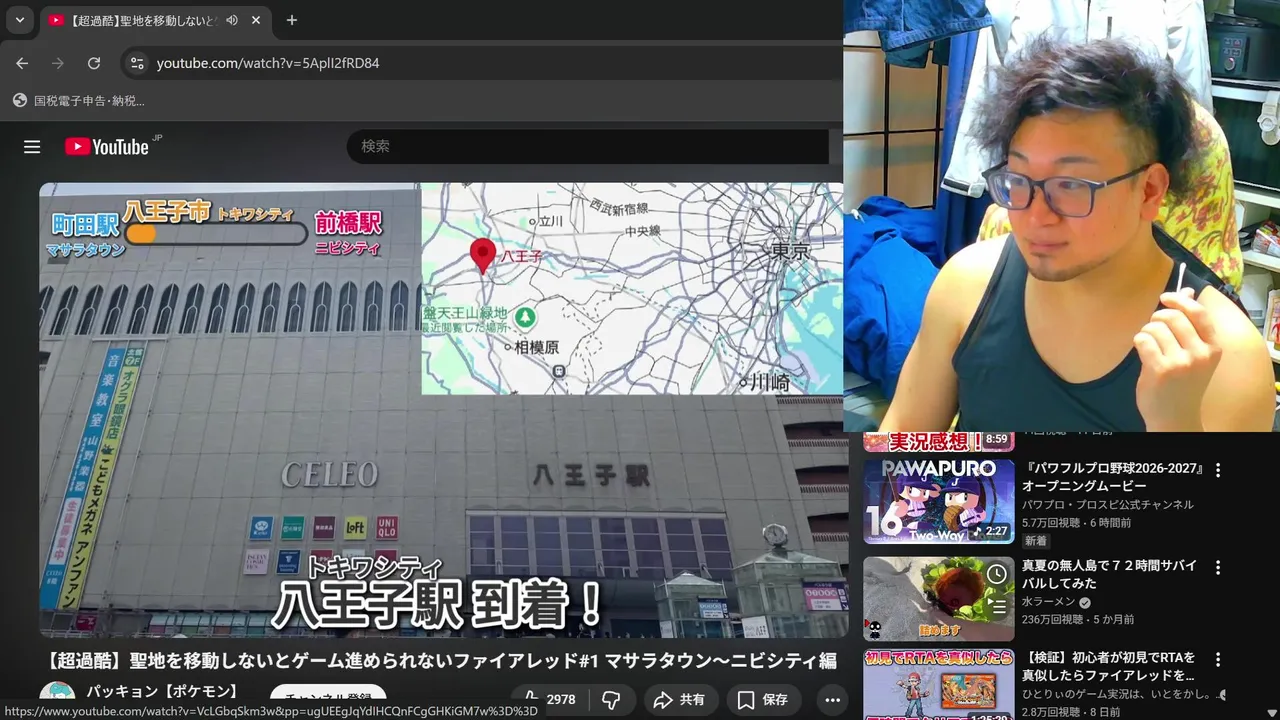Focus the YouTube 検索 search field
The height and width of the screenshot is (720, 1280).
coord(590,146)
